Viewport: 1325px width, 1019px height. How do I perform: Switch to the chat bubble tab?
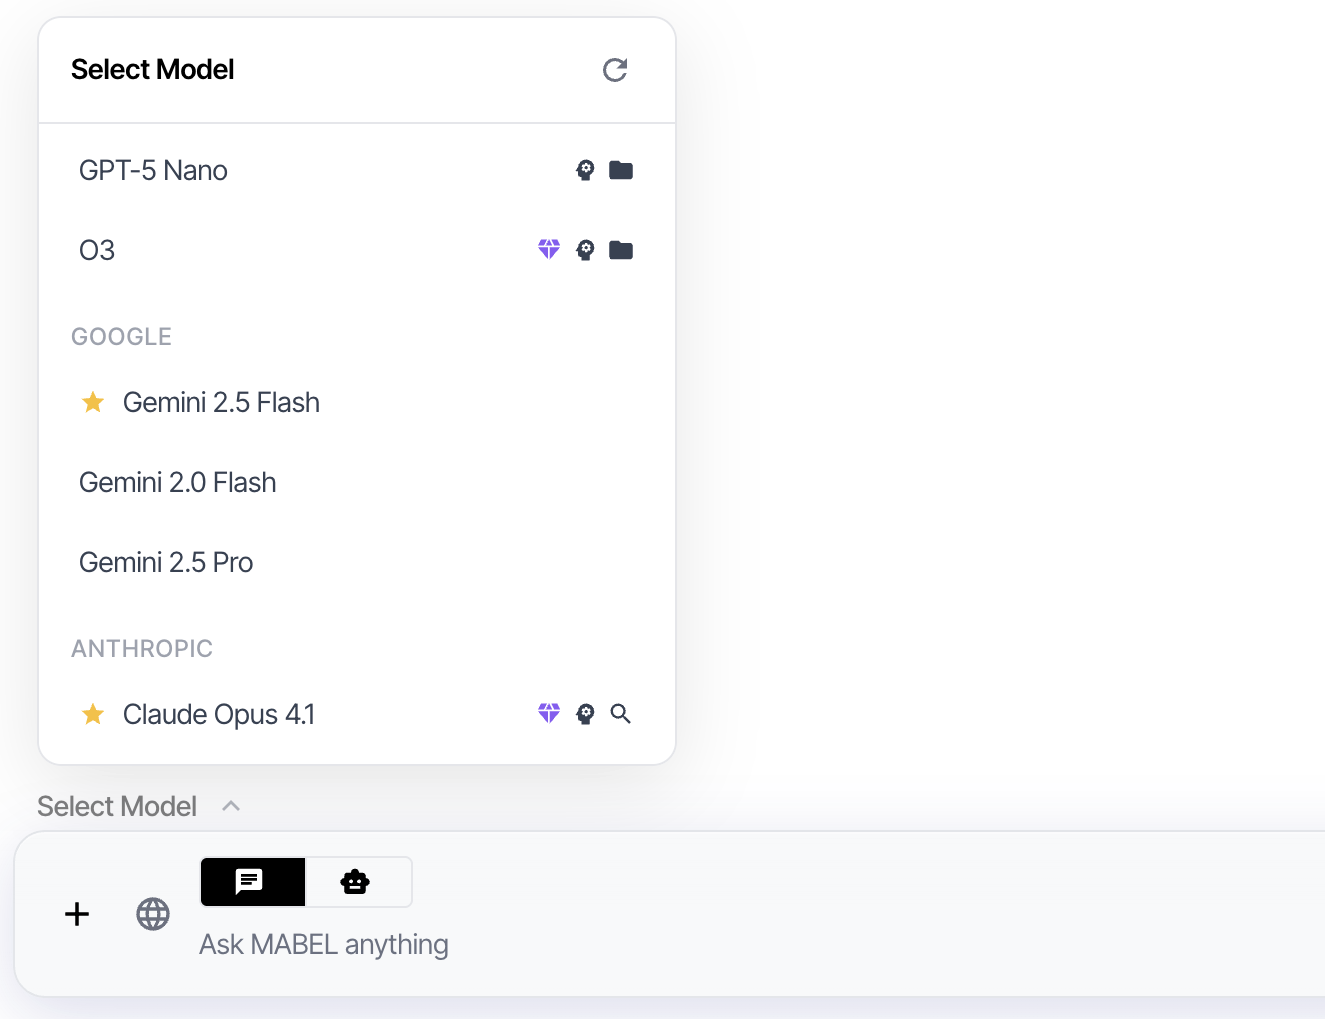252,881
